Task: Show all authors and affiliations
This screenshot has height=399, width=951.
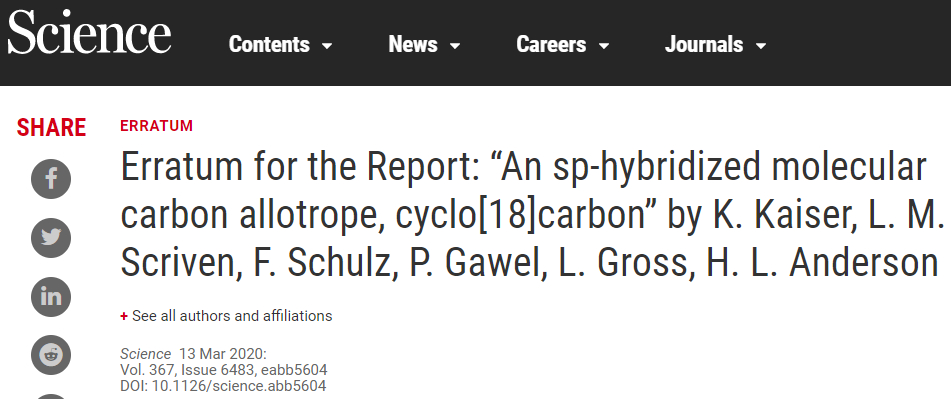Action: [x=232, y=316]
